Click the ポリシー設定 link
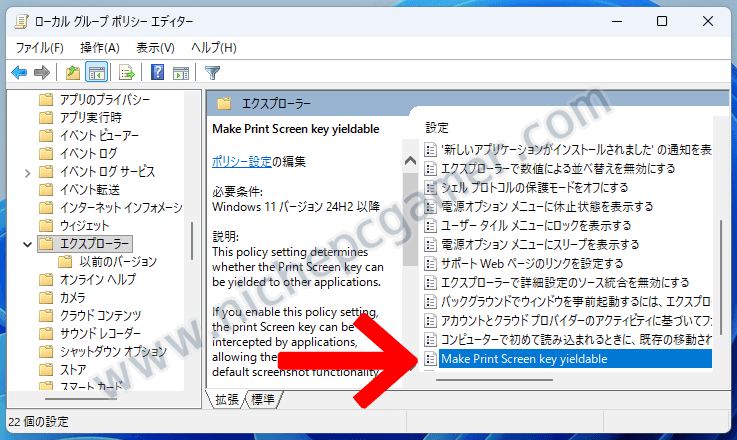This screenshot has width=737, height=440. (x=241, y=161)
